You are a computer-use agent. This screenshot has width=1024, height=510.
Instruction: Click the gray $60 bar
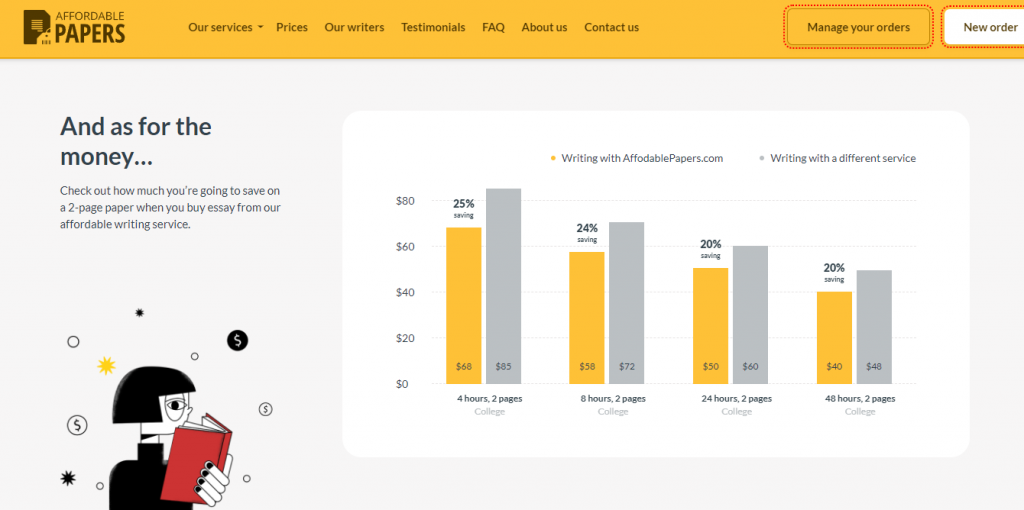pyautogui.click(x=750, y=315)
